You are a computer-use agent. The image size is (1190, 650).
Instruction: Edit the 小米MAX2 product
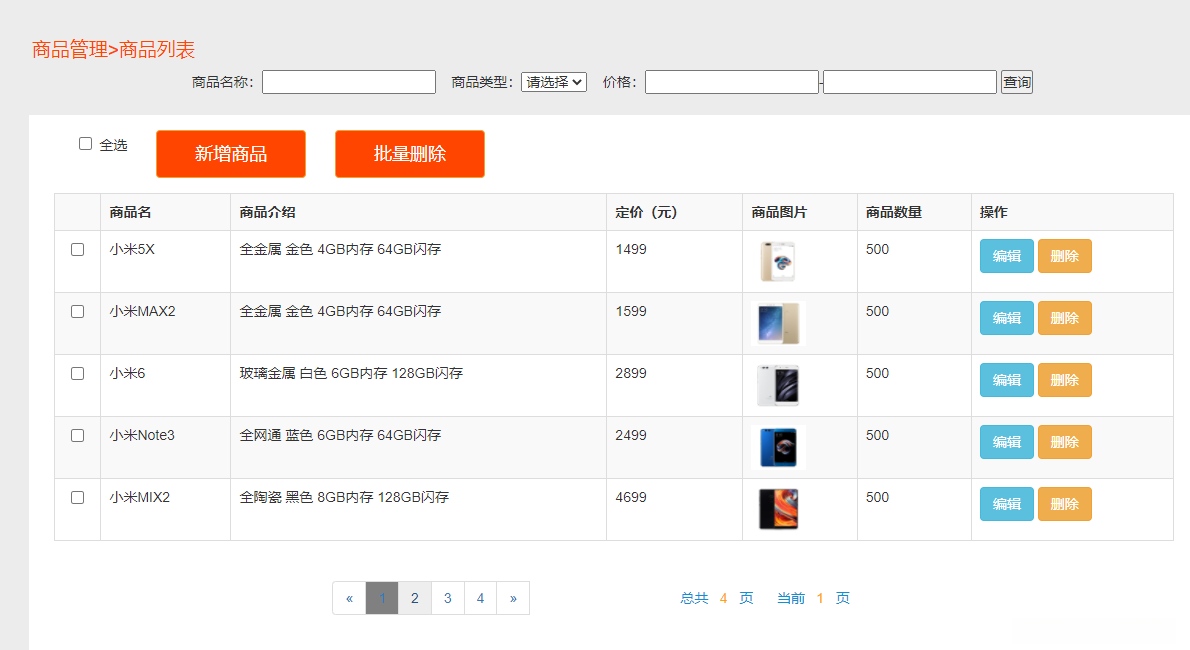tap(1007, 318)
